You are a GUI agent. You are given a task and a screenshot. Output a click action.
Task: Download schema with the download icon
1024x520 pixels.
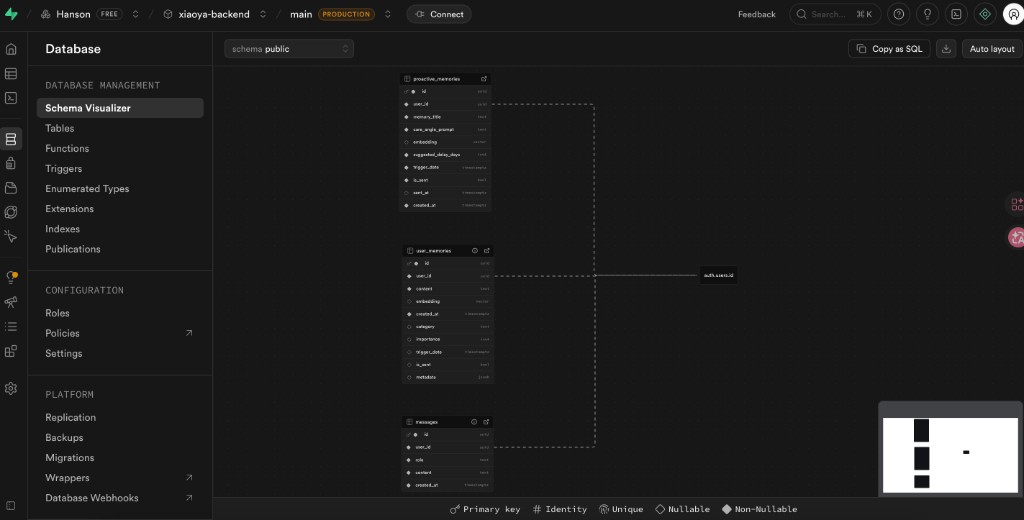[946, 49]
